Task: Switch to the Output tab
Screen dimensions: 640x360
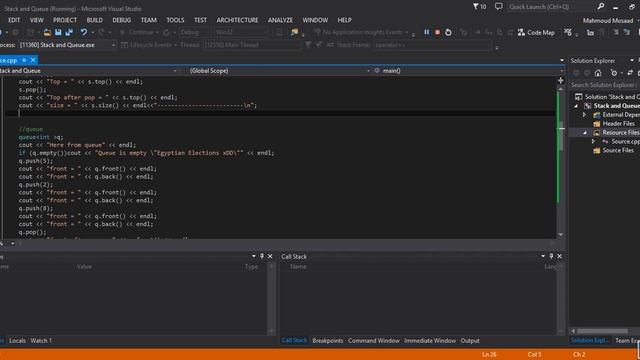Action: [x=470, y=340]
